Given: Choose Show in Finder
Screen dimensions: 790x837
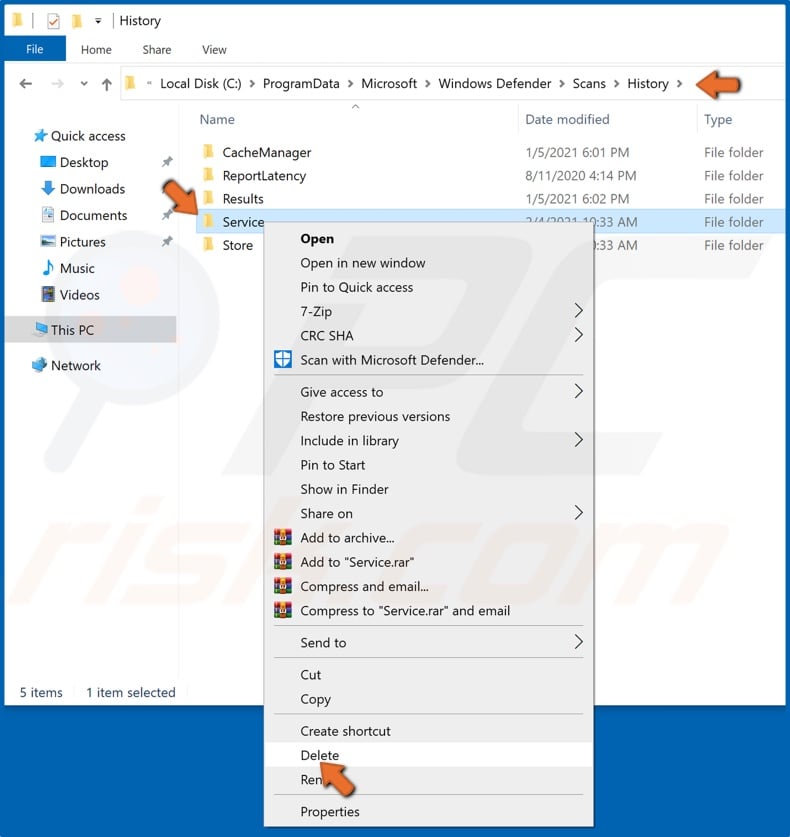Looking at the screenshot, I should 344,489.
